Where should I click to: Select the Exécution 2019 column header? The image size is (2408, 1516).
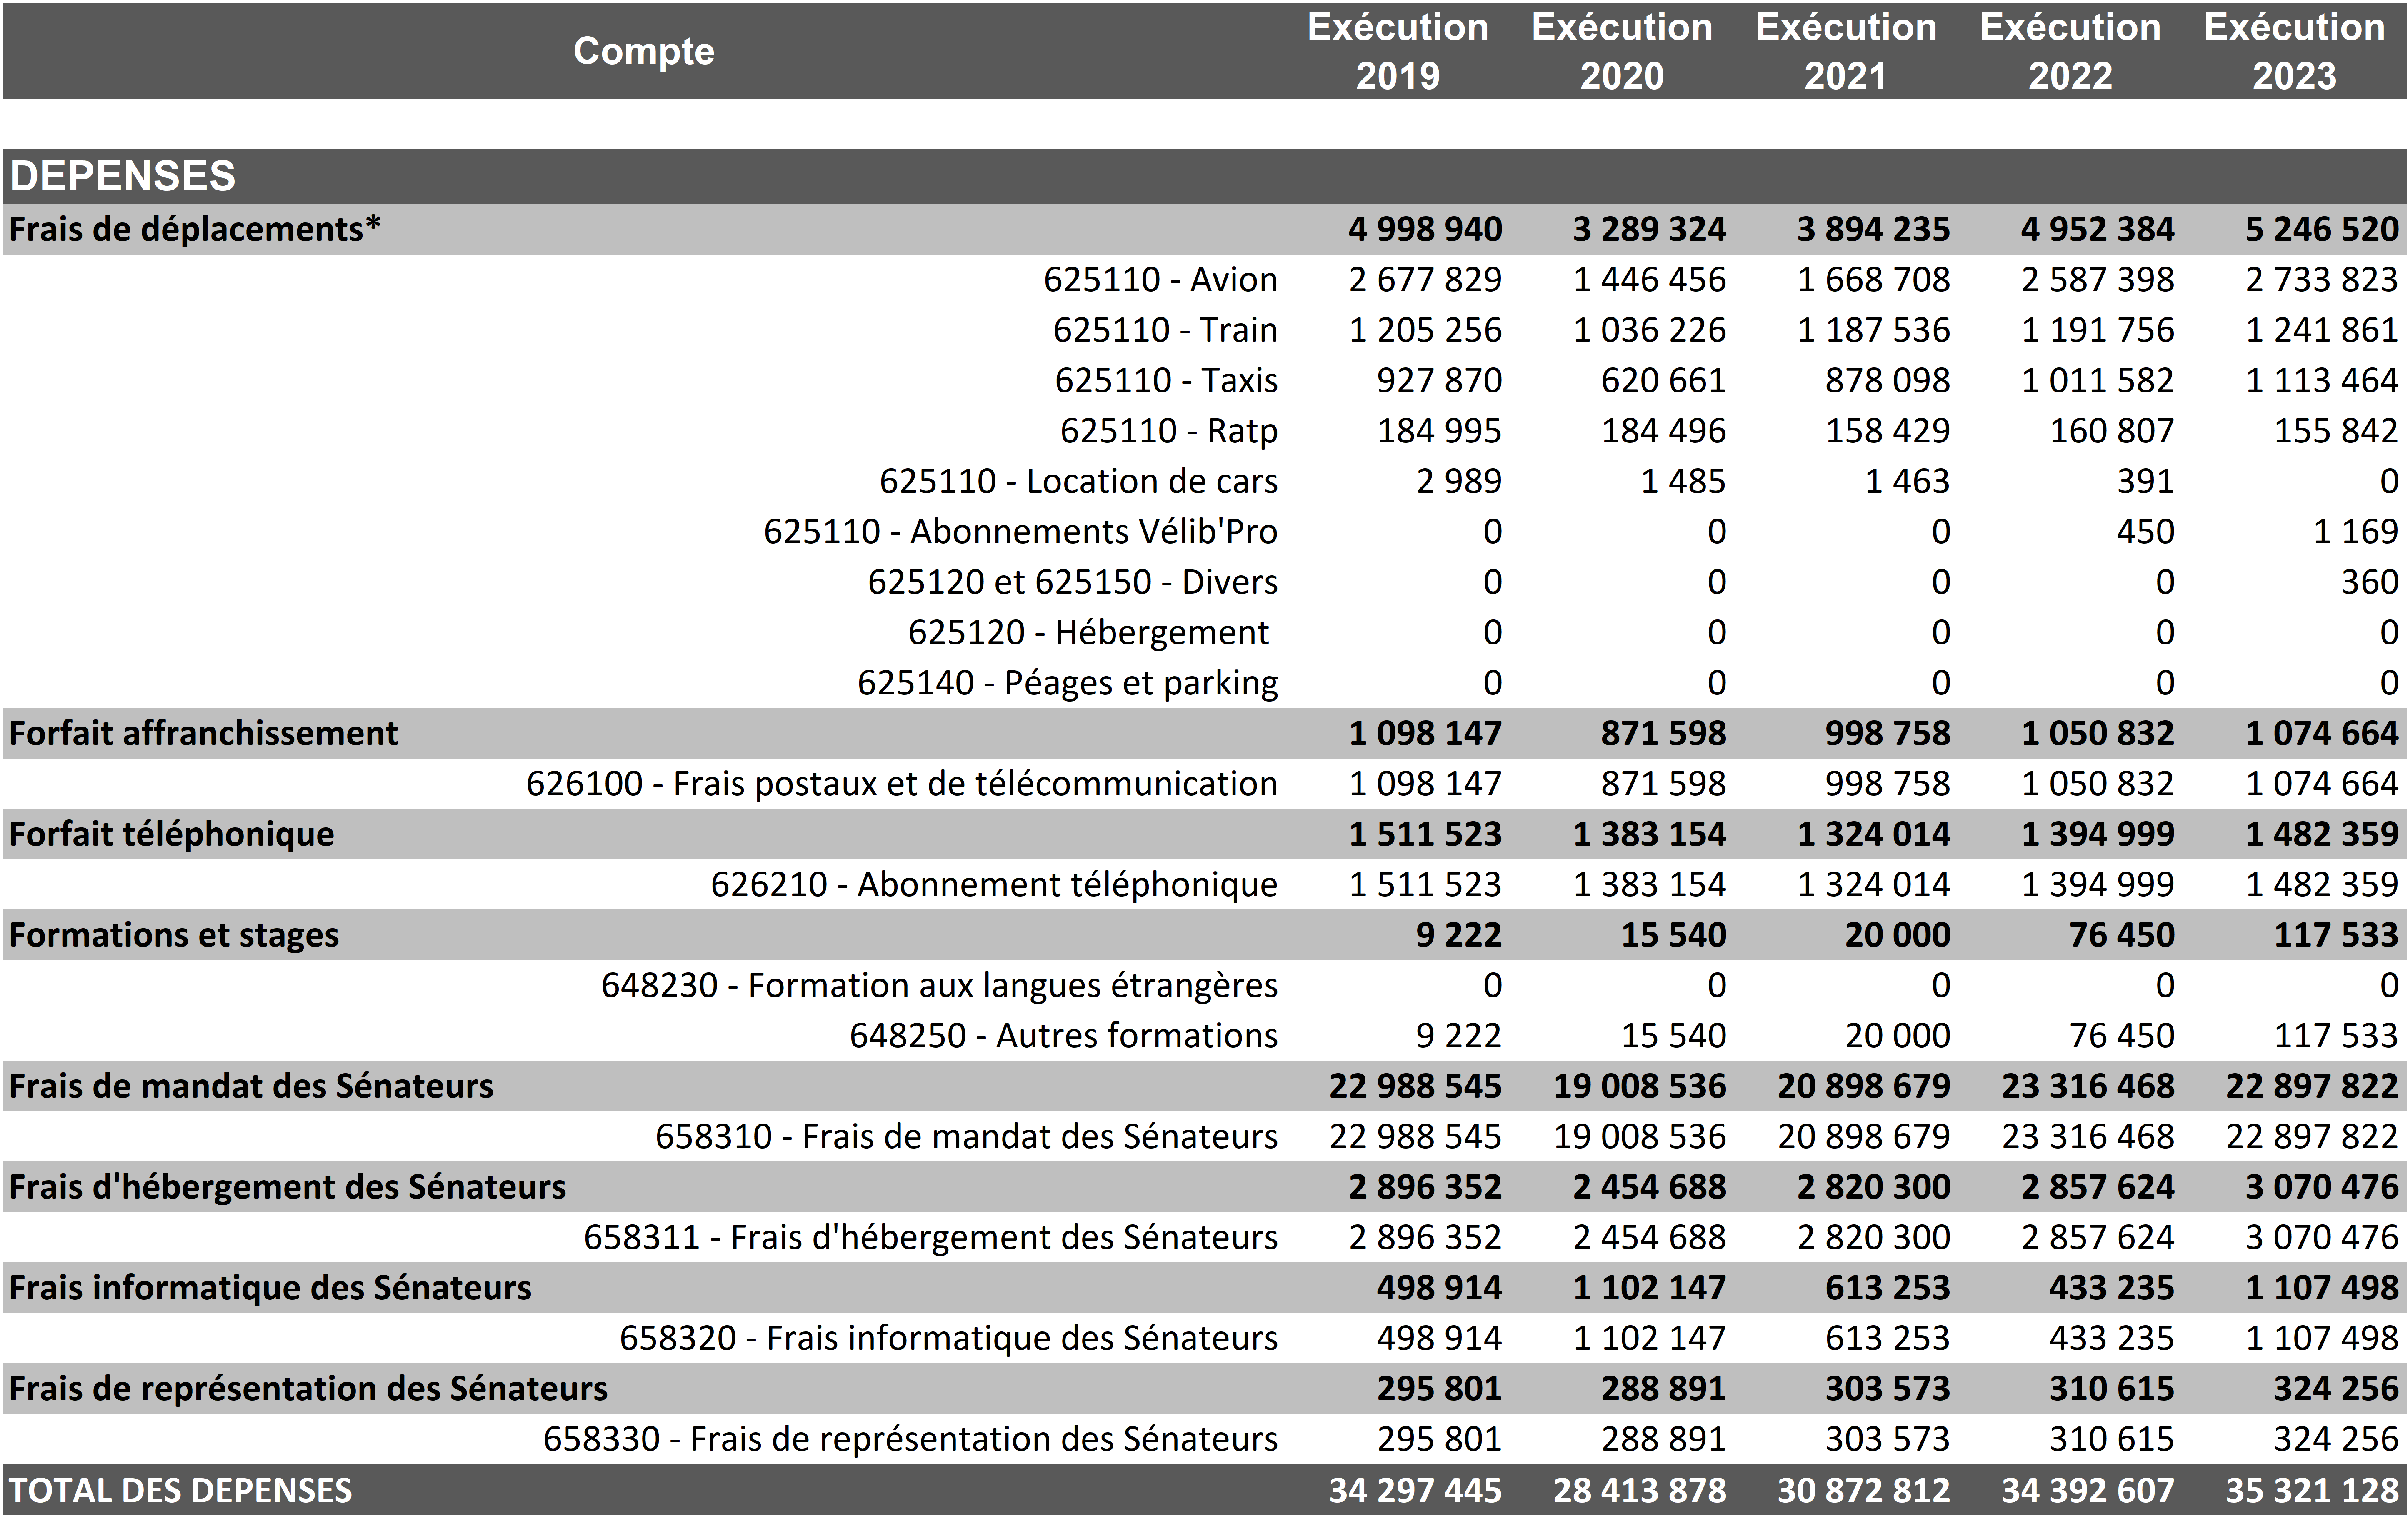[x=1397, y=51]
